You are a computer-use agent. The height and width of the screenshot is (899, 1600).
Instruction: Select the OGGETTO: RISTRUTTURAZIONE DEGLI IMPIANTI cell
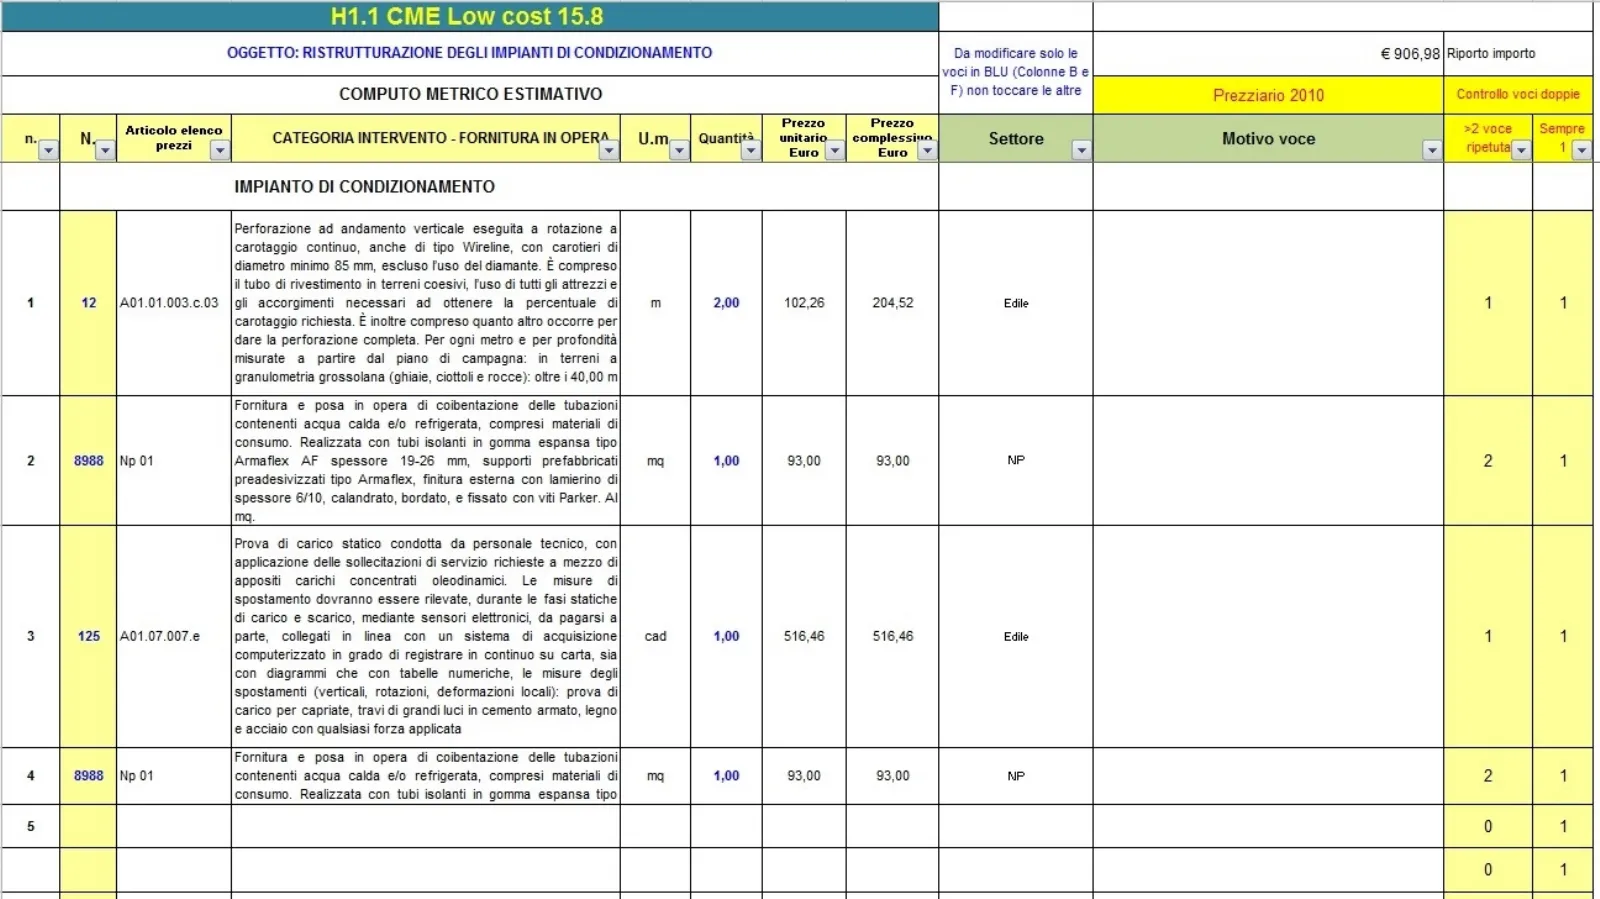click(469, 53)
